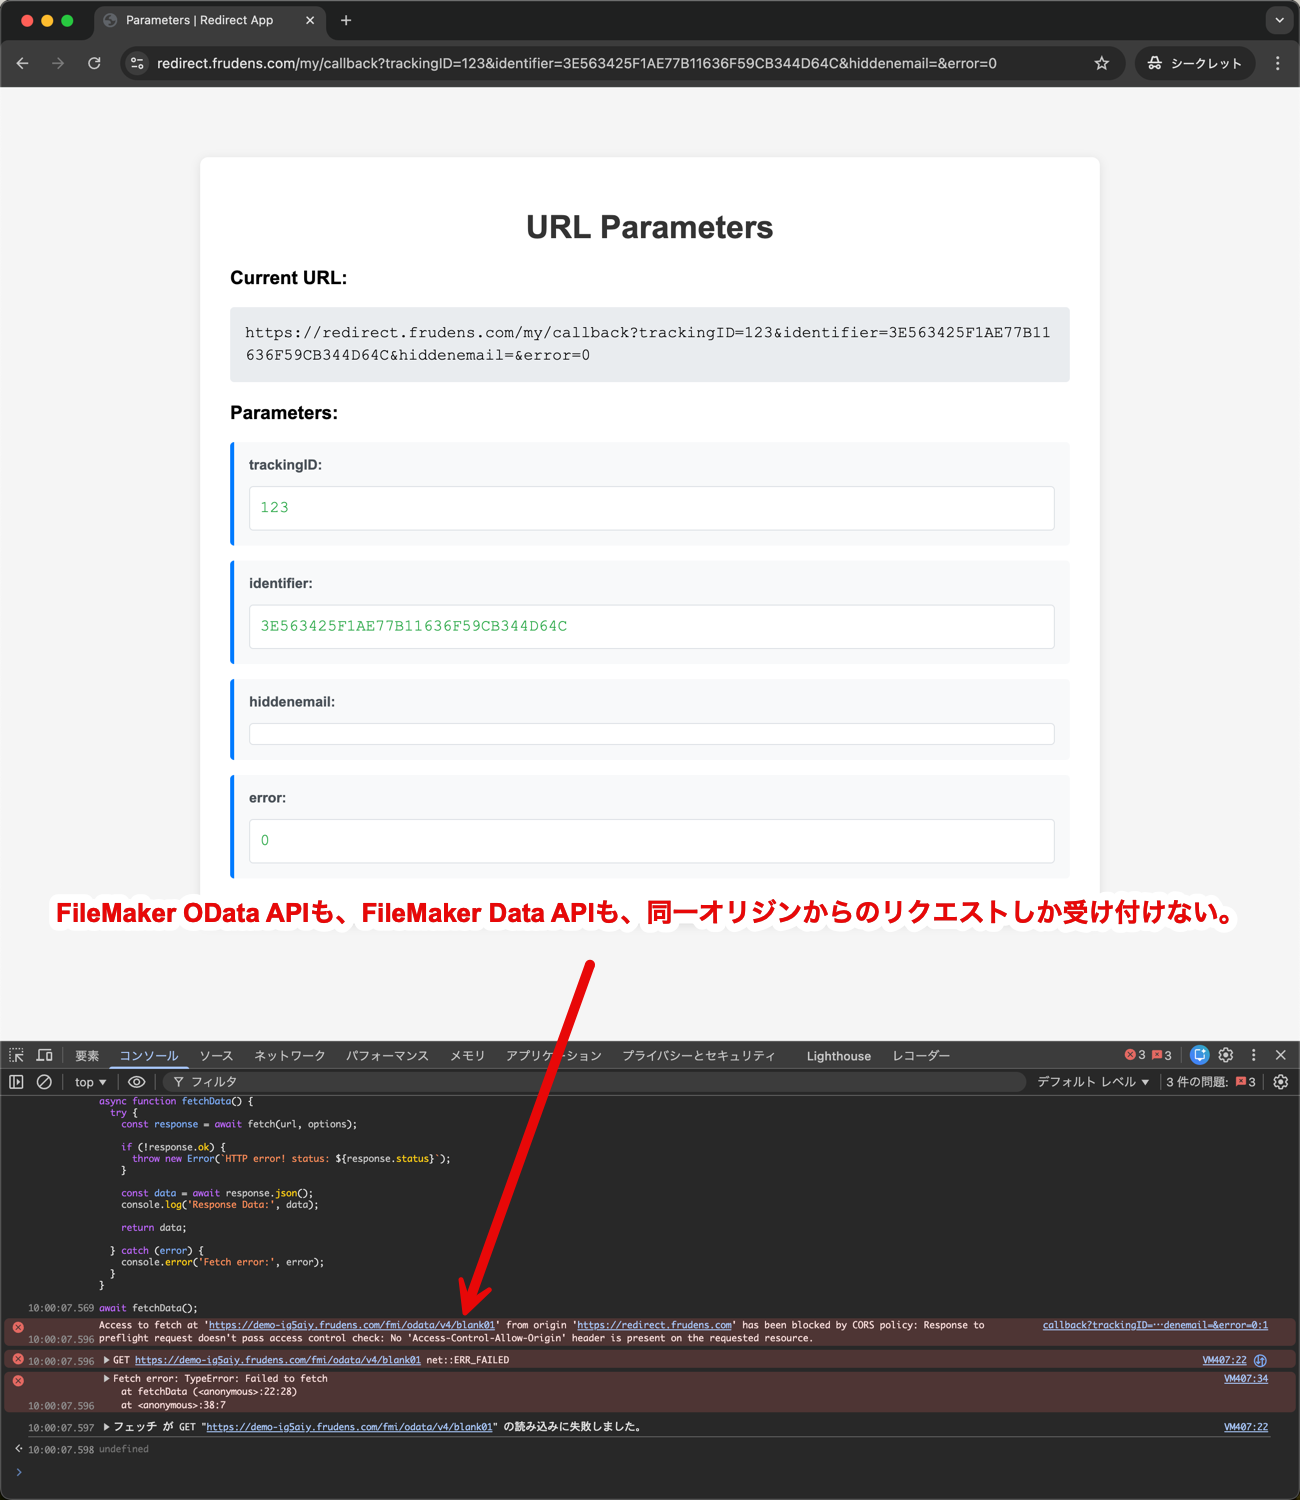Click the error icon on CORS message row
1300x1500 pixels.
[x=18, y=1327]
